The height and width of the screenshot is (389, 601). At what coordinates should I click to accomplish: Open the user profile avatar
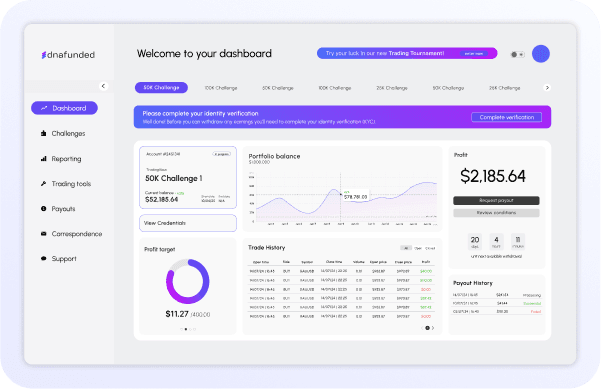click(x=541, y=54)
